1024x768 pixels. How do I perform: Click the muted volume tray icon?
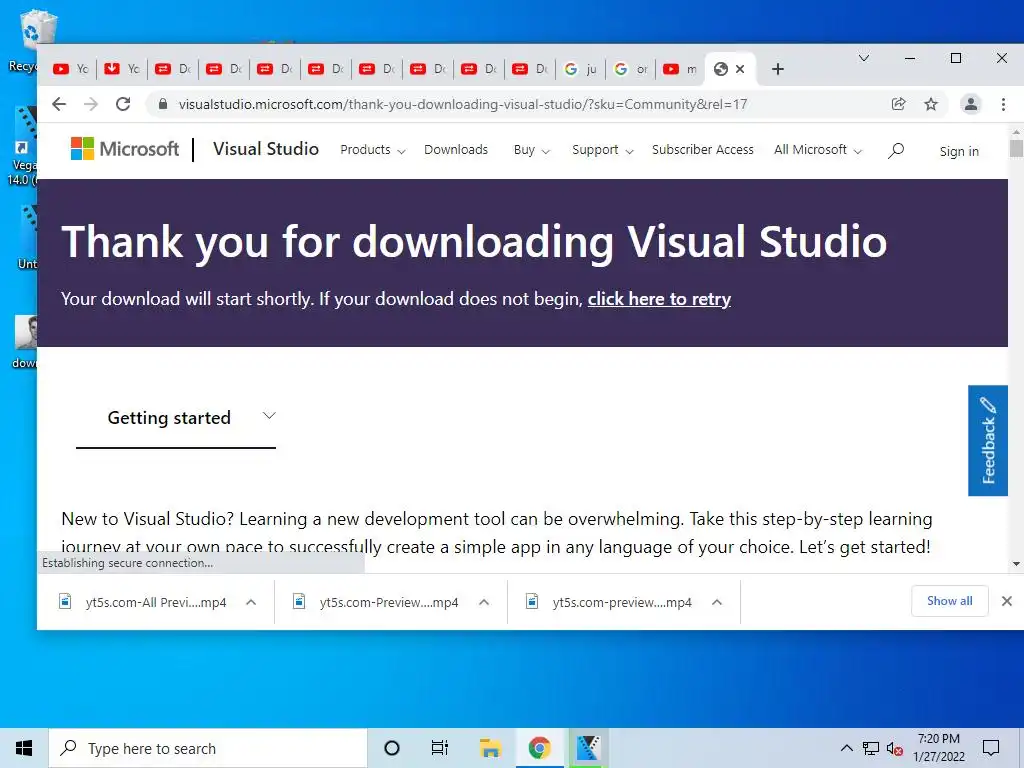[894, 748]
